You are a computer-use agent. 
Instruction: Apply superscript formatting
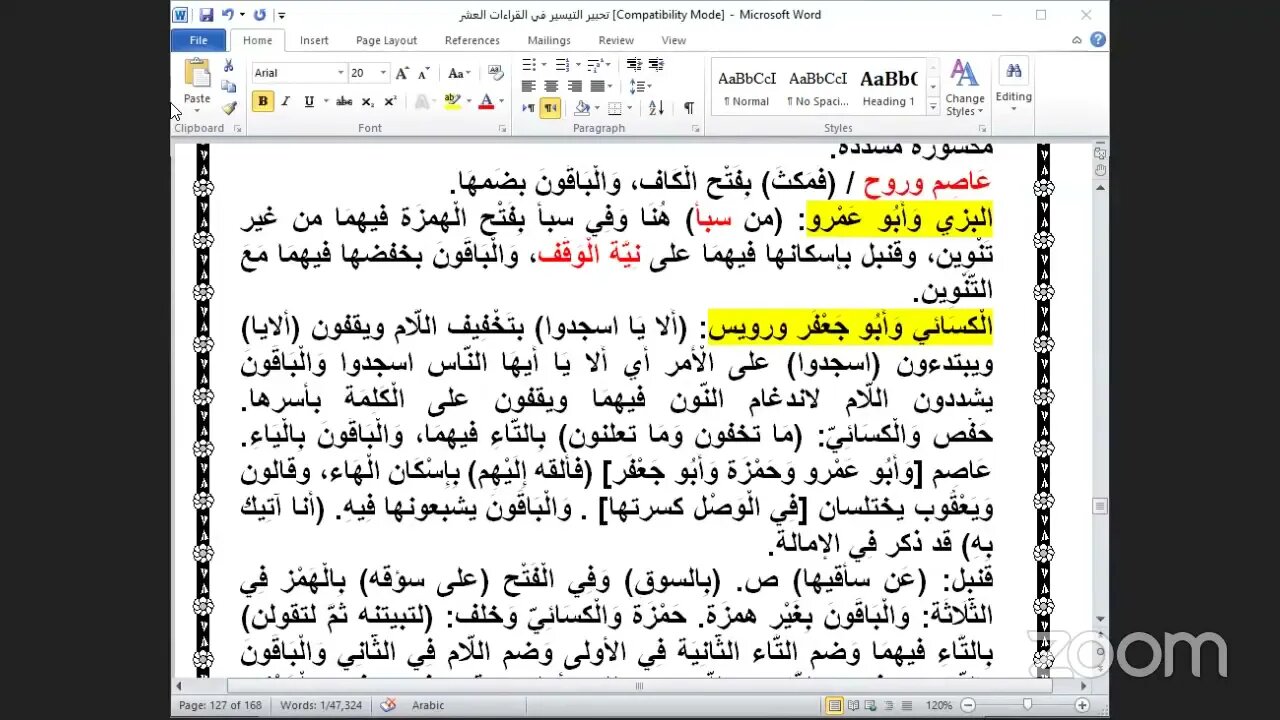point(390,101)
